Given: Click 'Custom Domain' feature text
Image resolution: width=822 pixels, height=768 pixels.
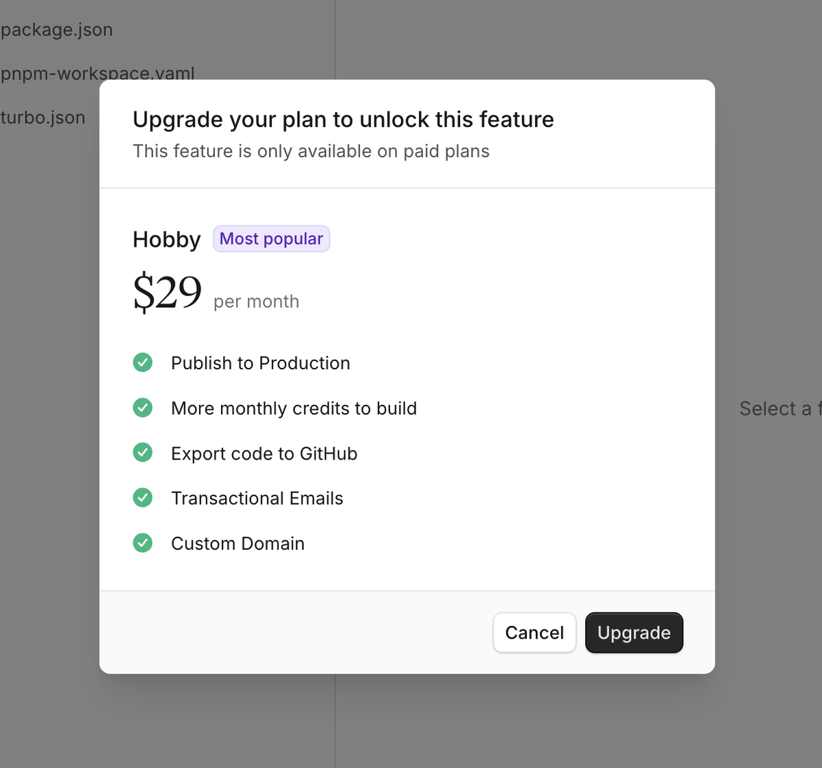Looking at the screenshot, I should click(238, 544).
